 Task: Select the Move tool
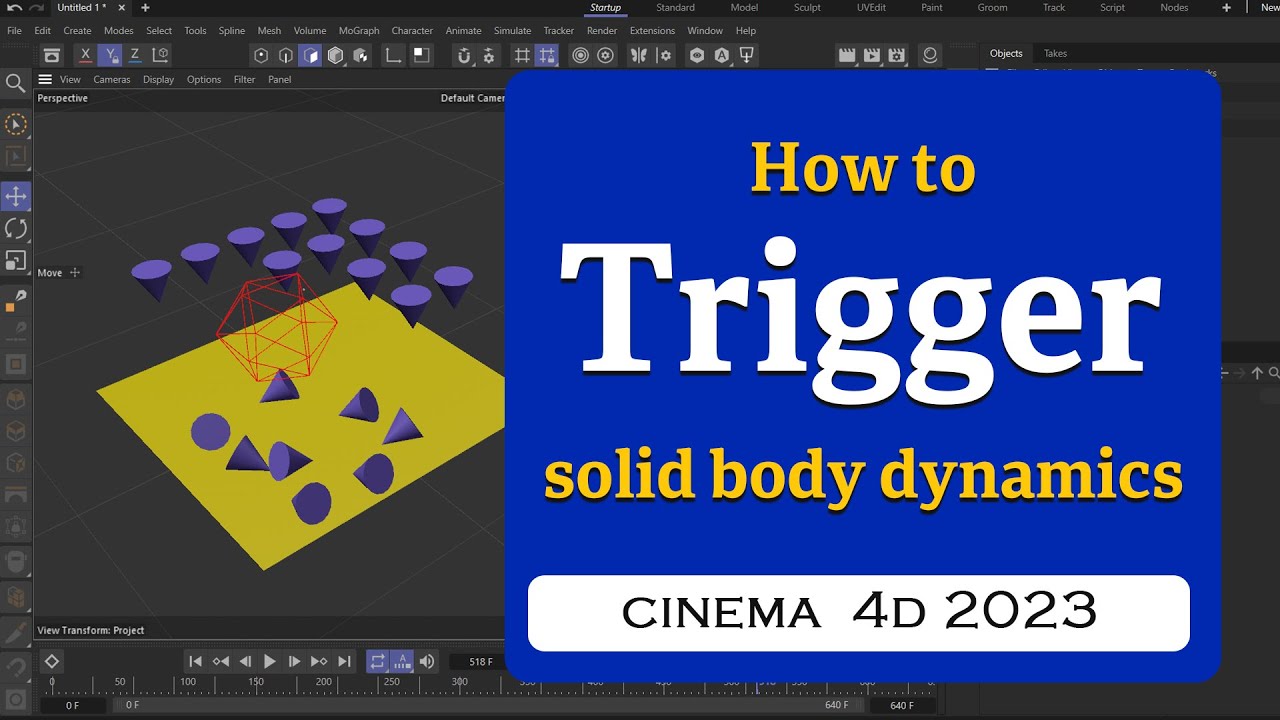tap(15, 196)
